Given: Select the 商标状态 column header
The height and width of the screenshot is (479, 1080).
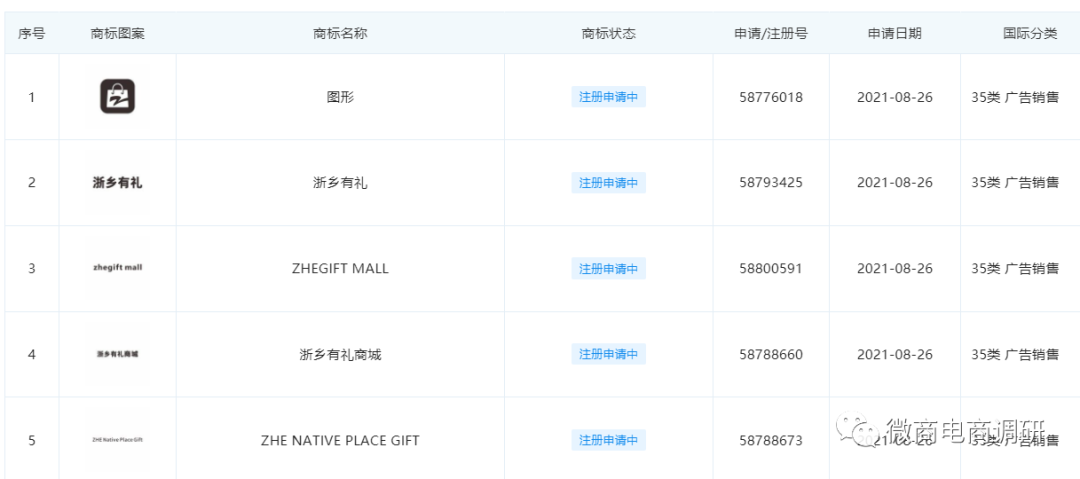Looking at the screenshot, I should [608, 34].
